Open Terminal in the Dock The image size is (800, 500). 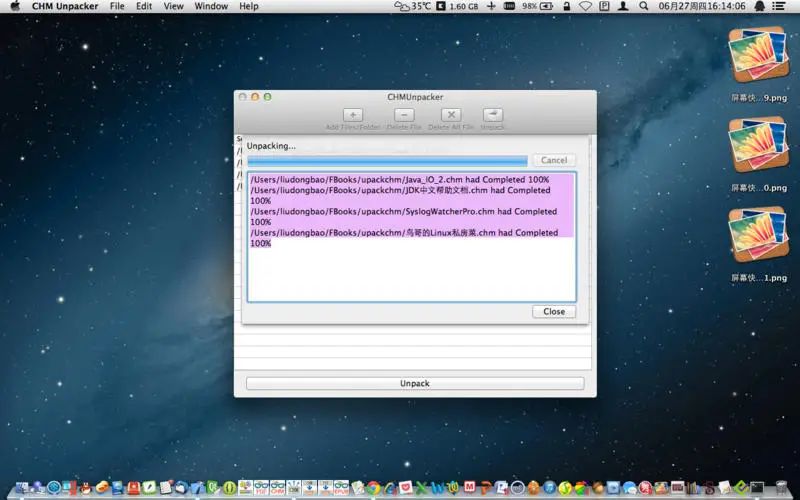point(757,488)
